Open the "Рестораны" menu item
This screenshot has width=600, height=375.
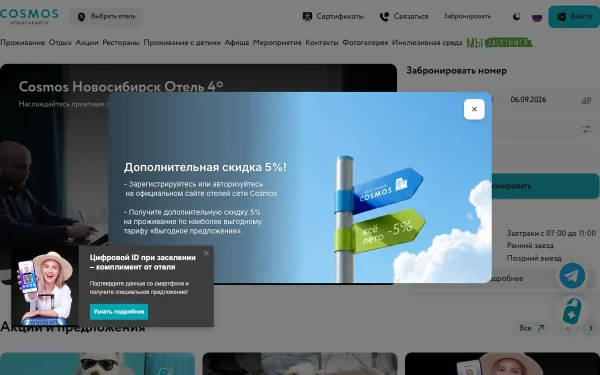(121, 42)
